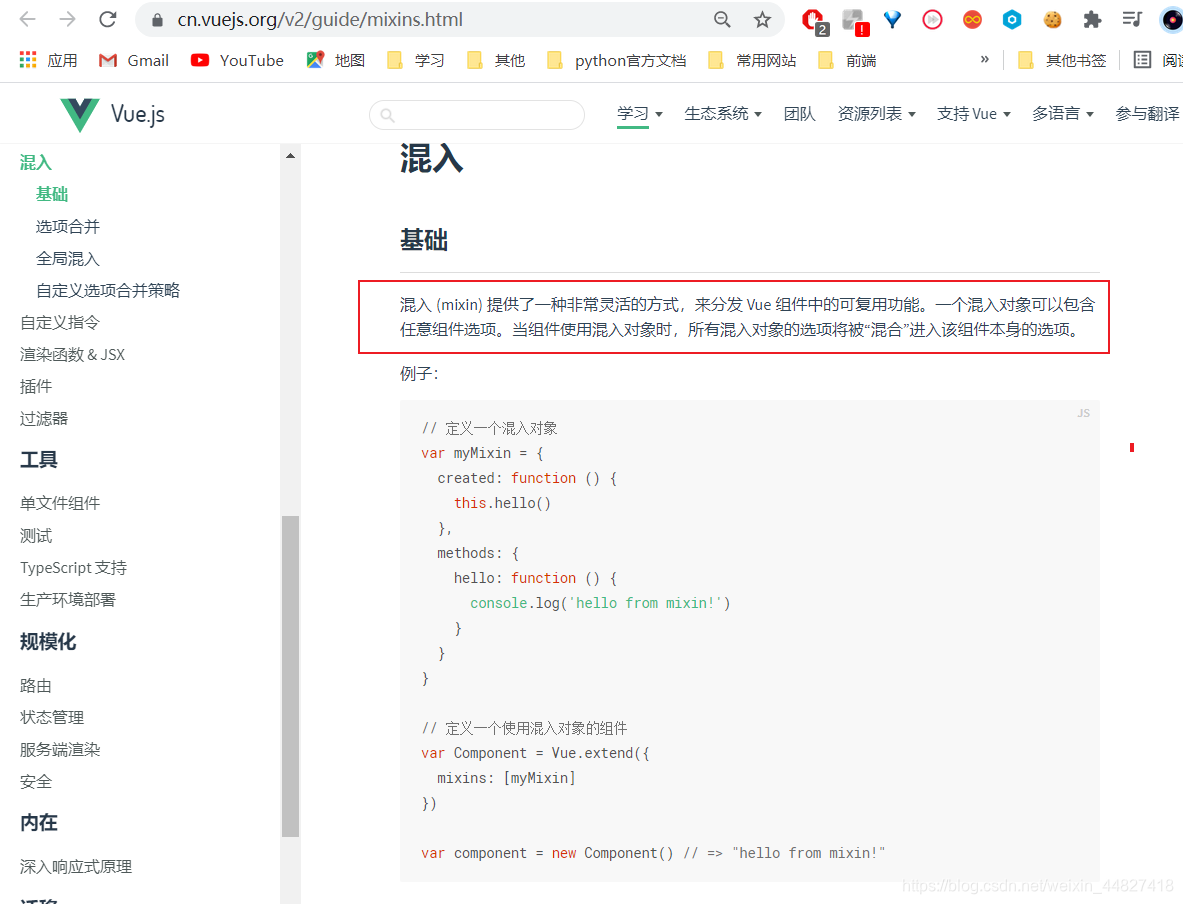Open the AdBlock extension icon
The image size is (1183, 904).
[x=812, y=19]
